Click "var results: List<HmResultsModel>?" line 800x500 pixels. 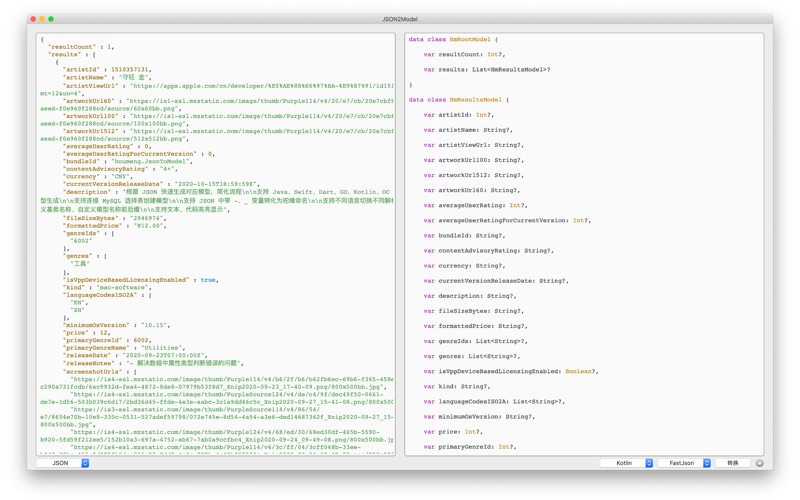click(487, 69)
